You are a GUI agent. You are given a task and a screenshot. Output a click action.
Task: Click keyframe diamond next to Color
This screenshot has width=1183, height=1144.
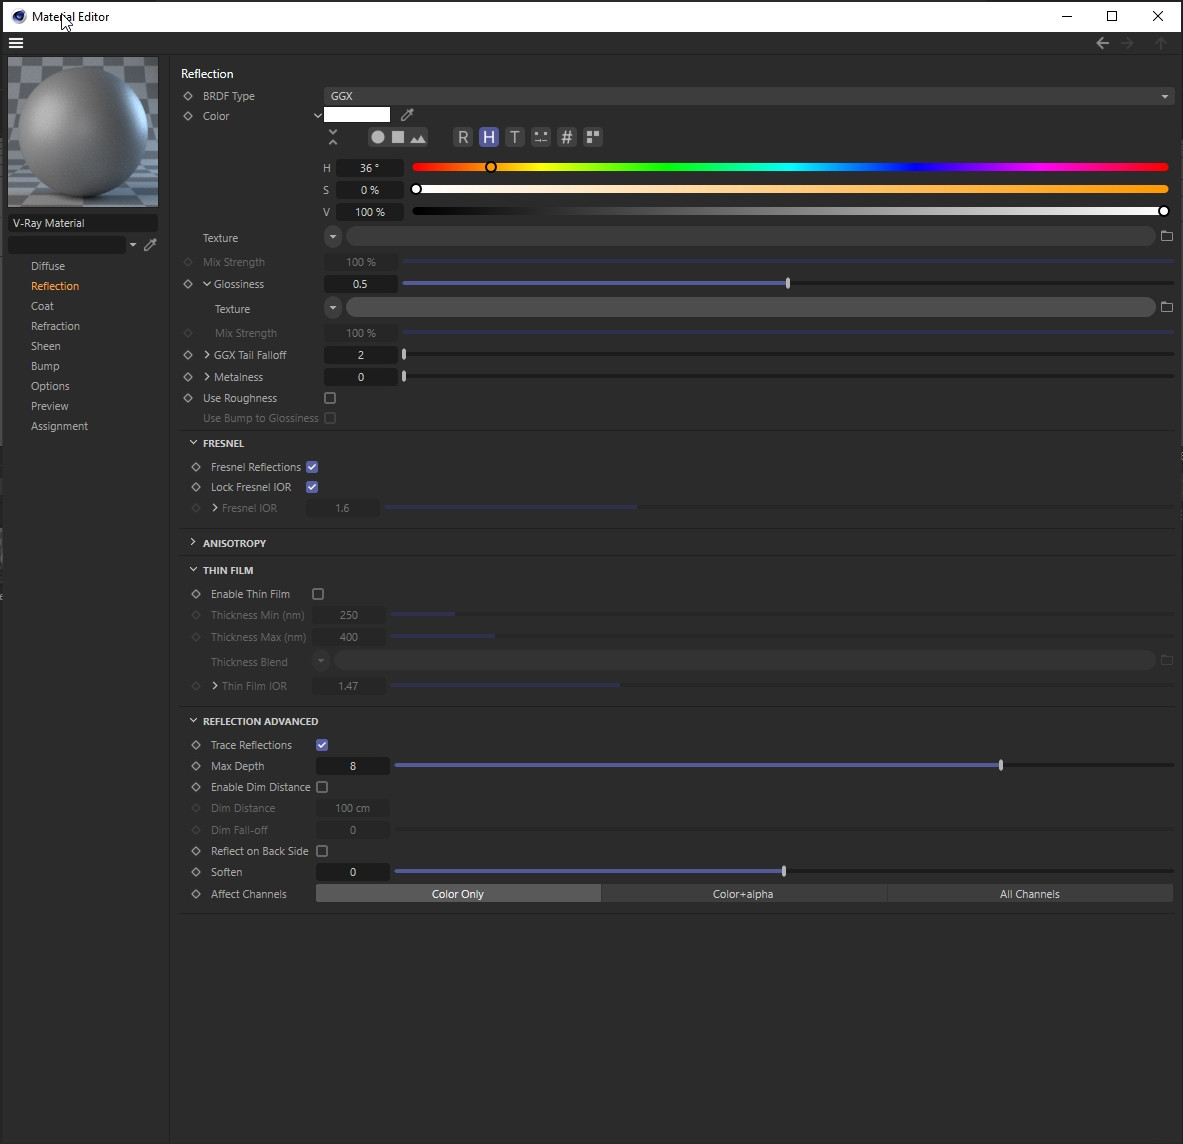coord(188,116)
